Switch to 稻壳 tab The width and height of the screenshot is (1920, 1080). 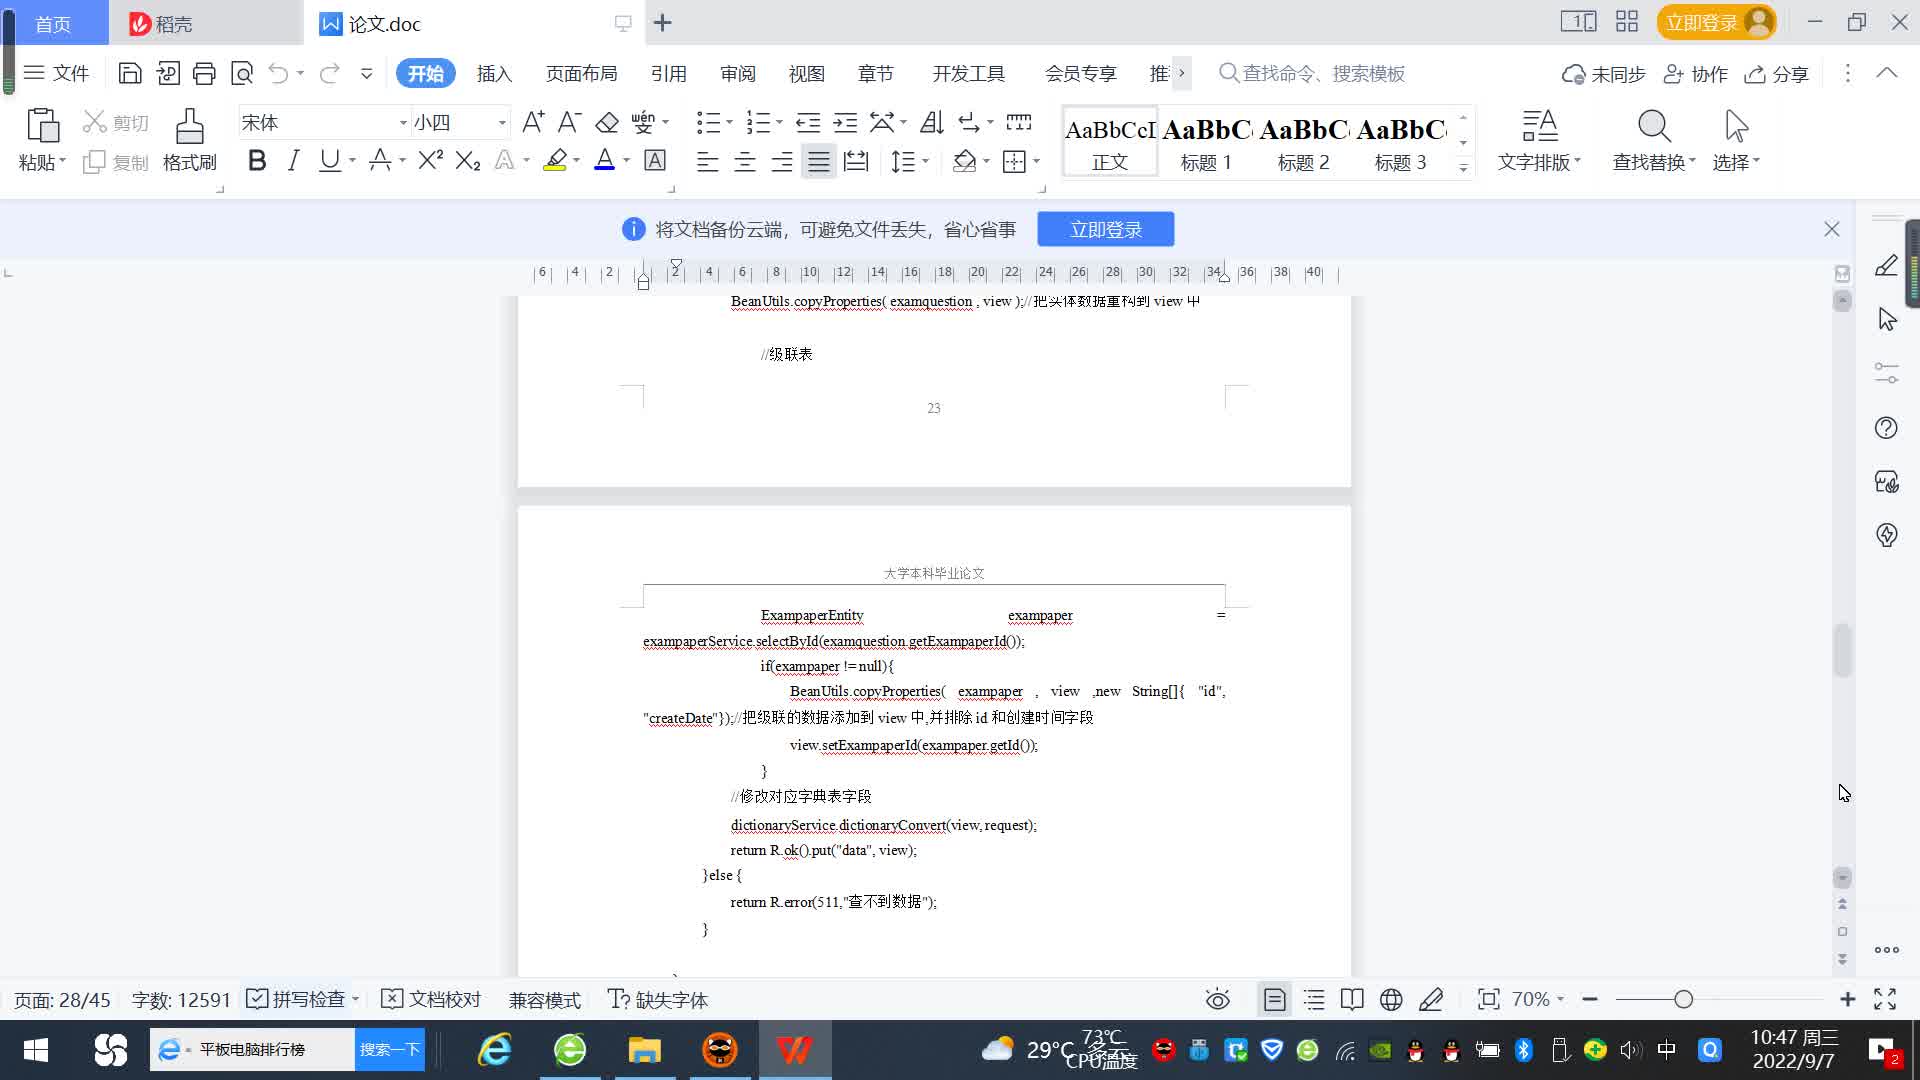[x=205, y=23]
